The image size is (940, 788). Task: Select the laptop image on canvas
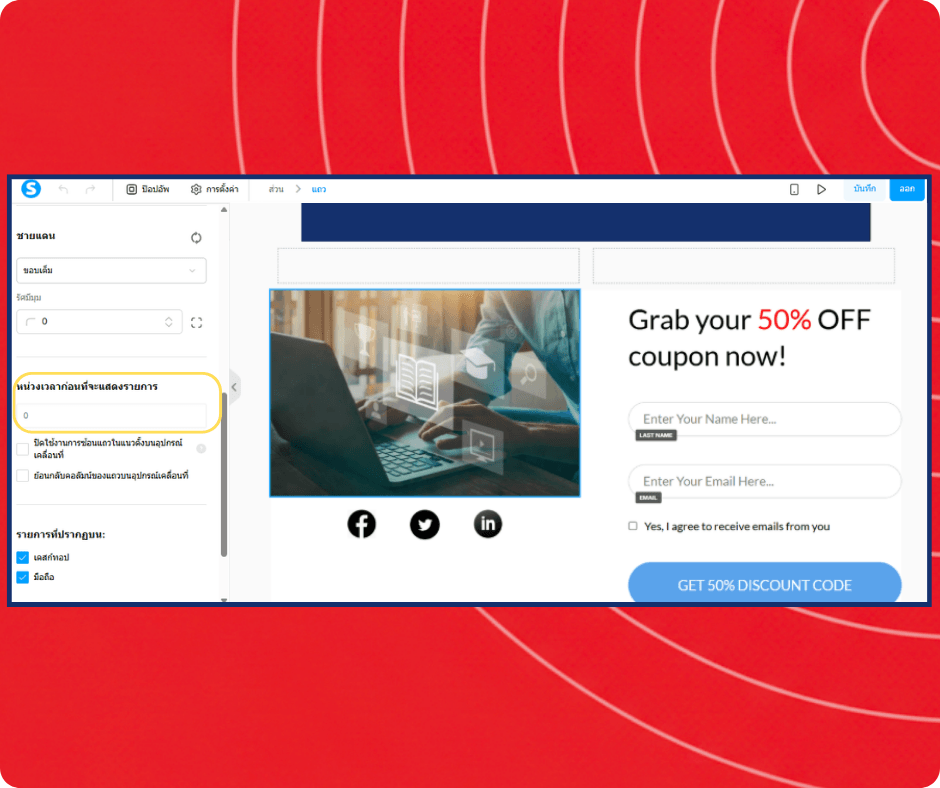[x=425, y=393]
